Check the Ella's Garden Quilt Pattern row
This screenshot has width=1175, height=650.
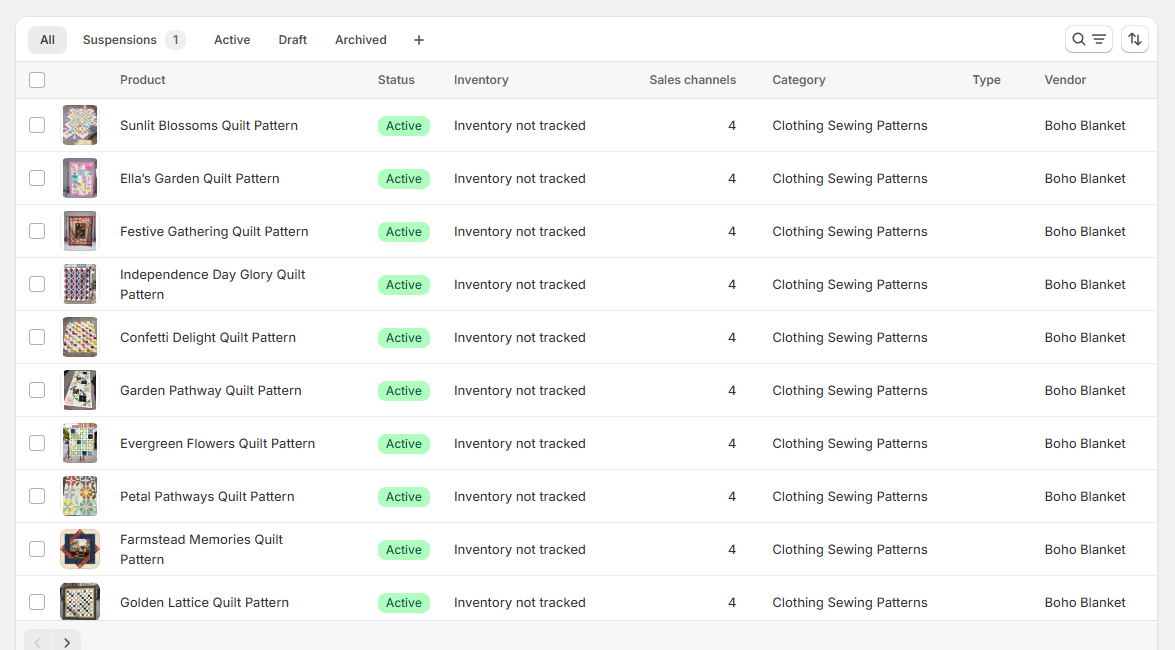pos(37,178)
